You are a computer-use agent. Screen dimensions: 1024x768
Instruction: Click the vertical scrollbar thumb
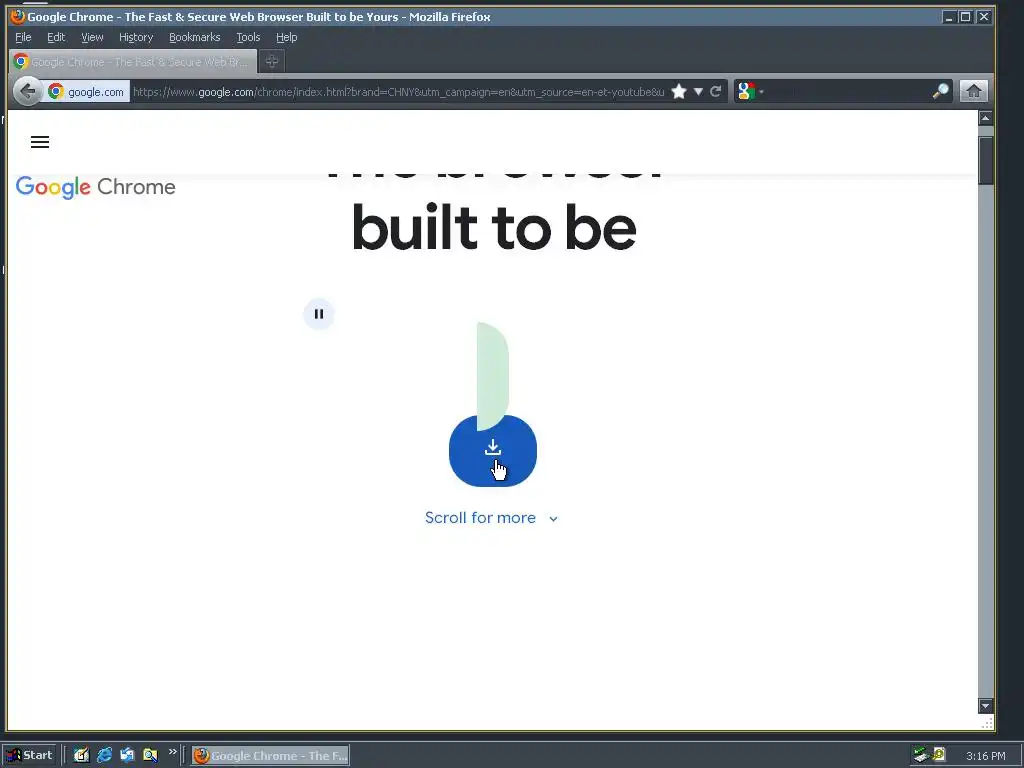pyautogui.click(x=985, y=160)
